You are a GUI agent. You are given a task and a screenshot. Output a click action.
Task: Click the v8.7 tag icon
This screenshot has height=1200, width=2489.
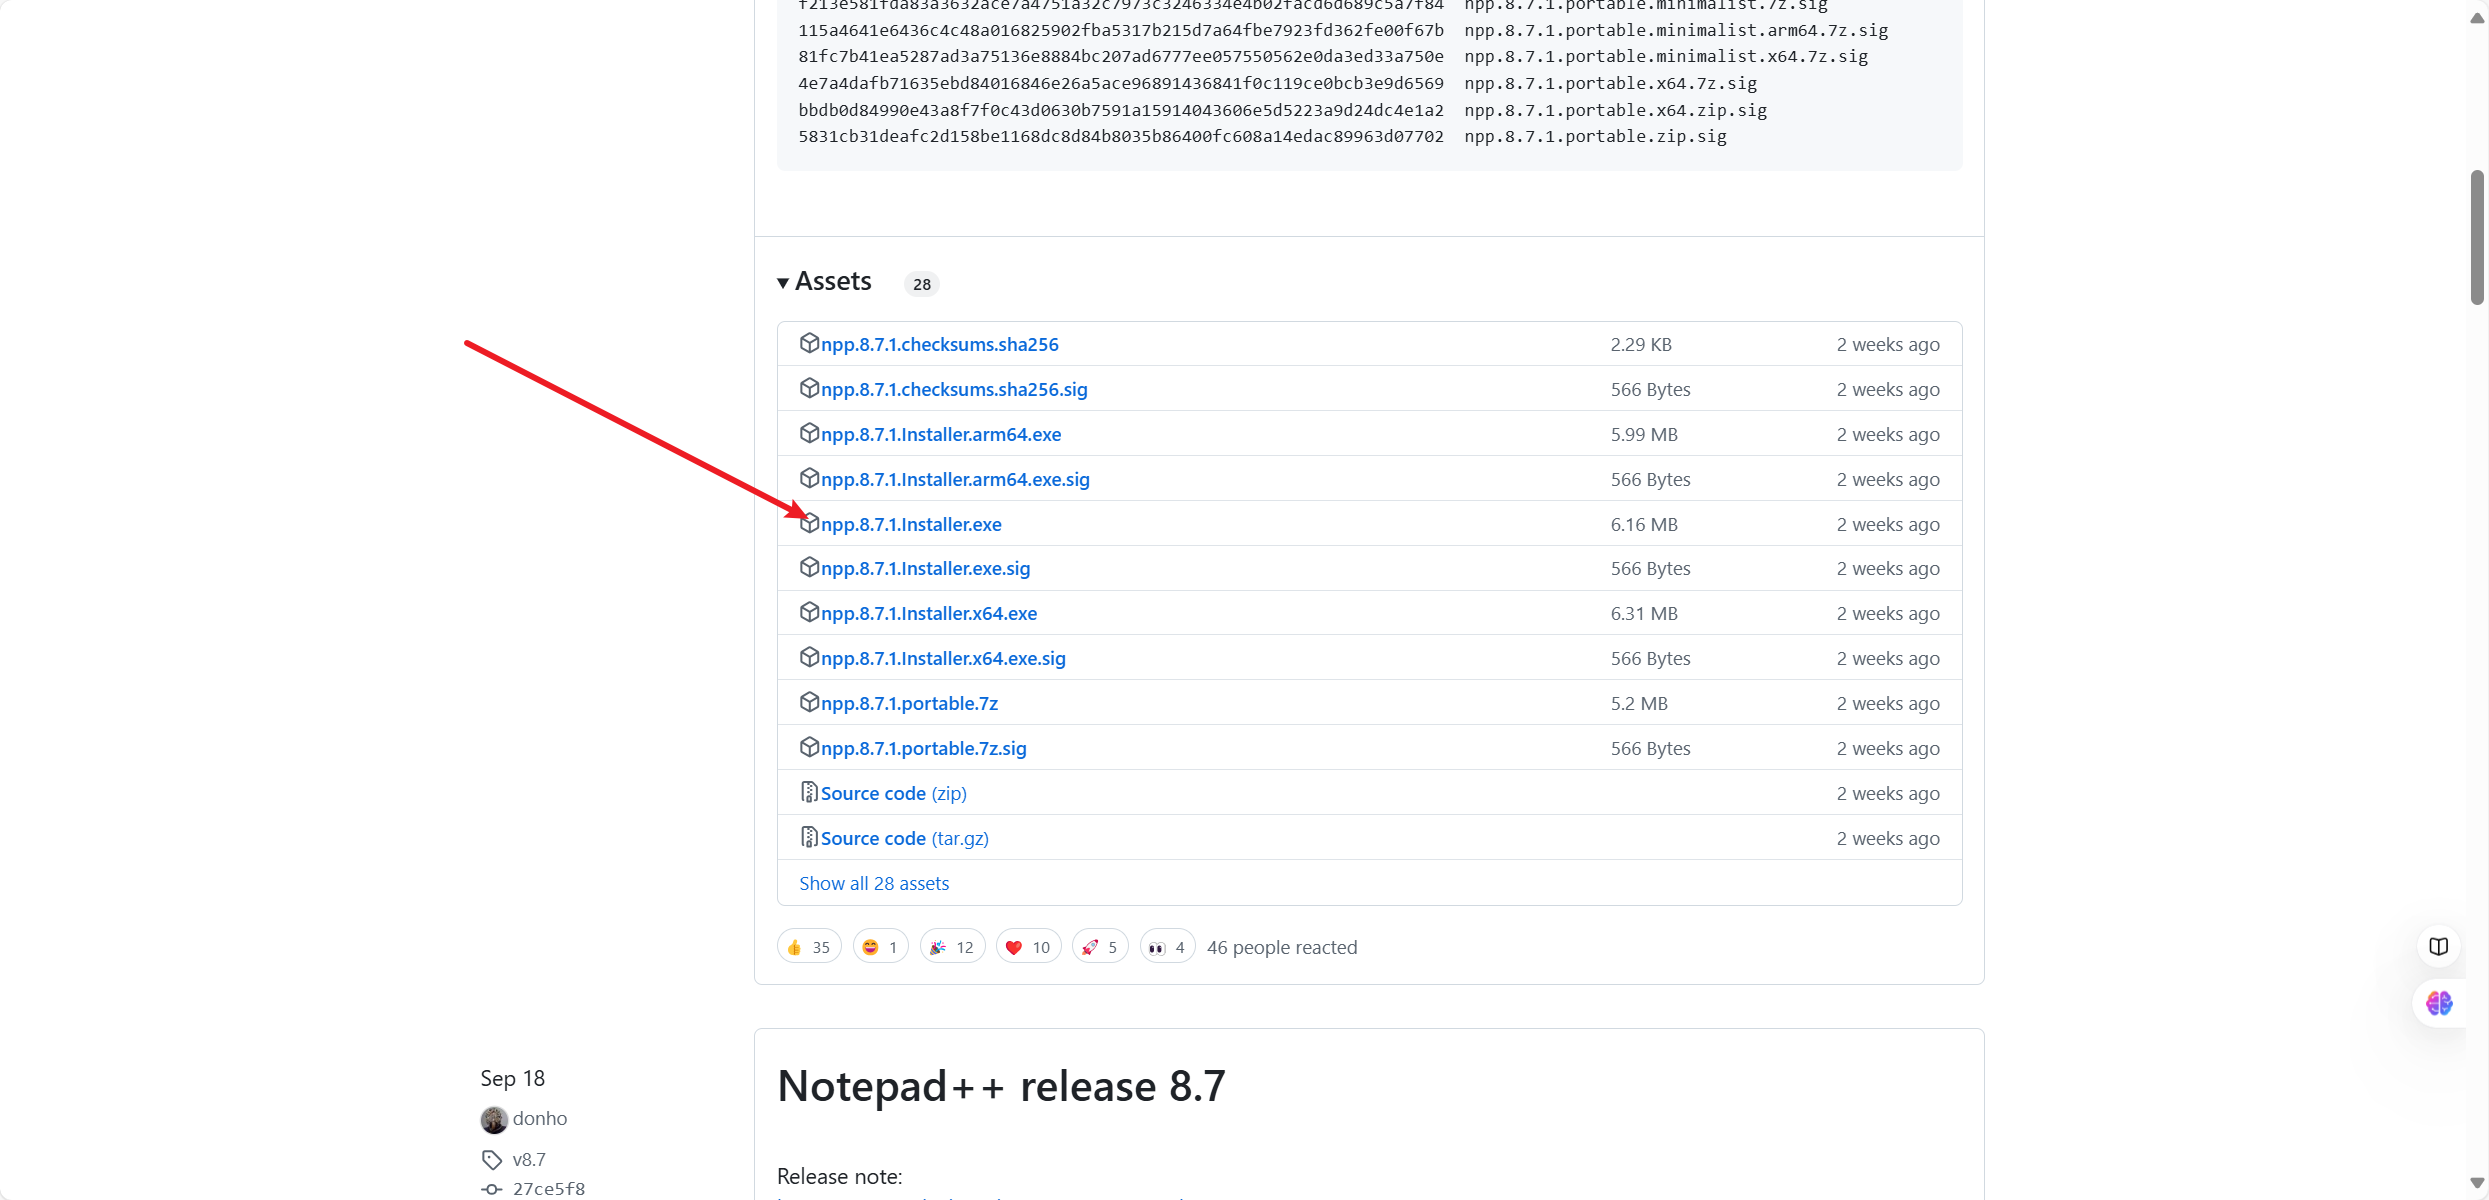(491, 1160)
